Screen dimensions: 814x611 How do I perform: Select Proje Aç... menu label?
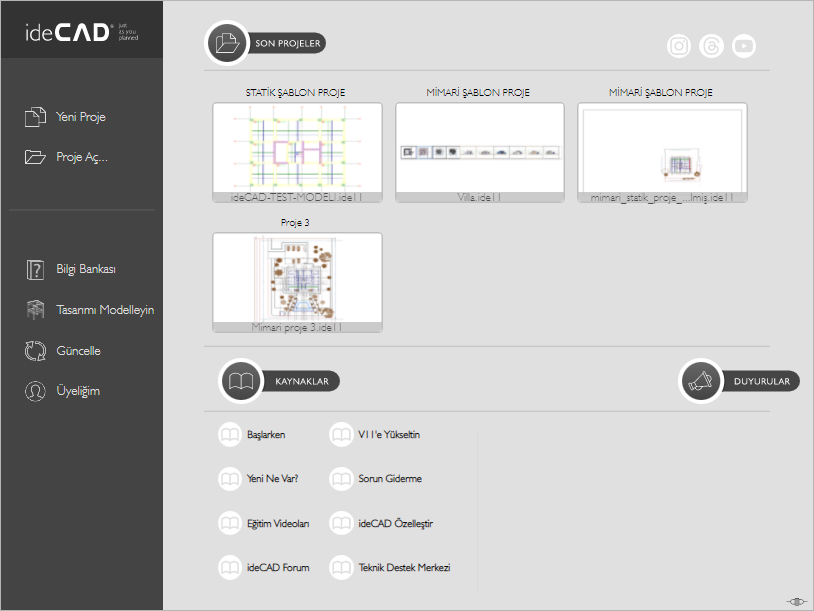(x=82, y=157)
